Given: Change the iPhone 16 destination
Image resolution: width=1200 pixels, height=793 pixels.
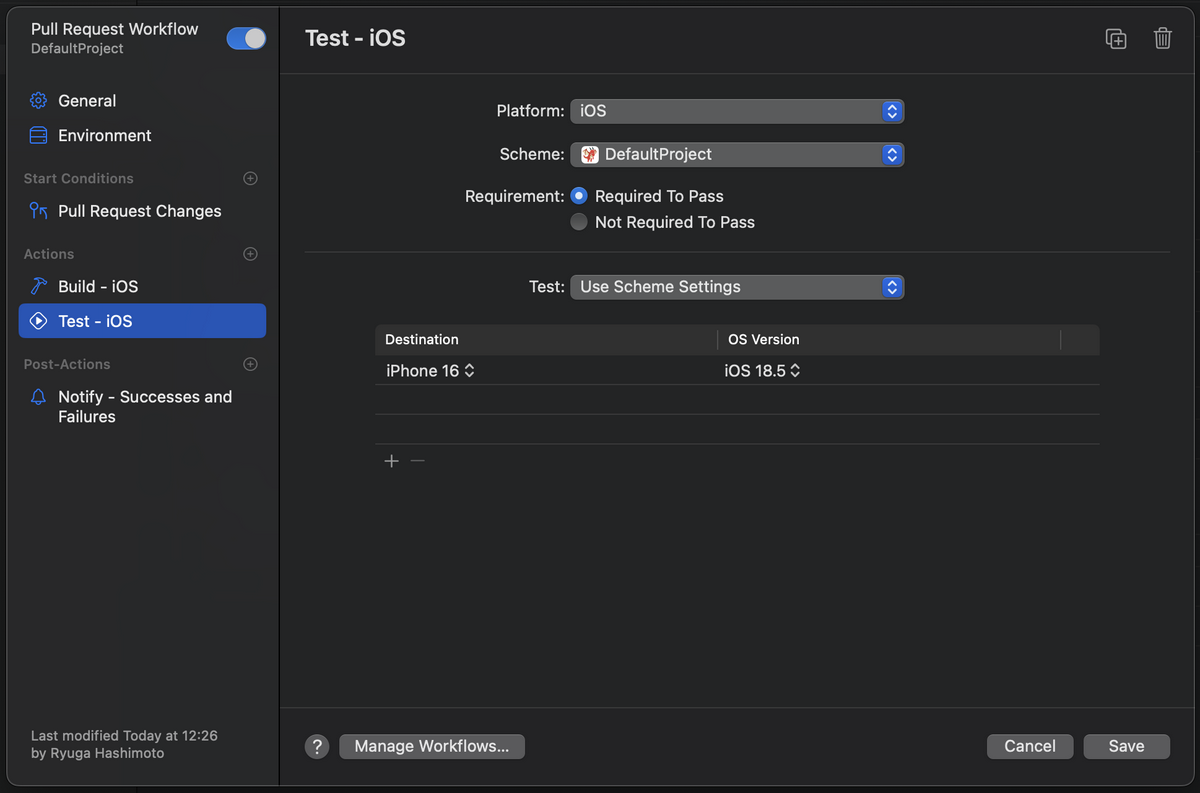Looking at the screenshot, I should coord(431,371).
